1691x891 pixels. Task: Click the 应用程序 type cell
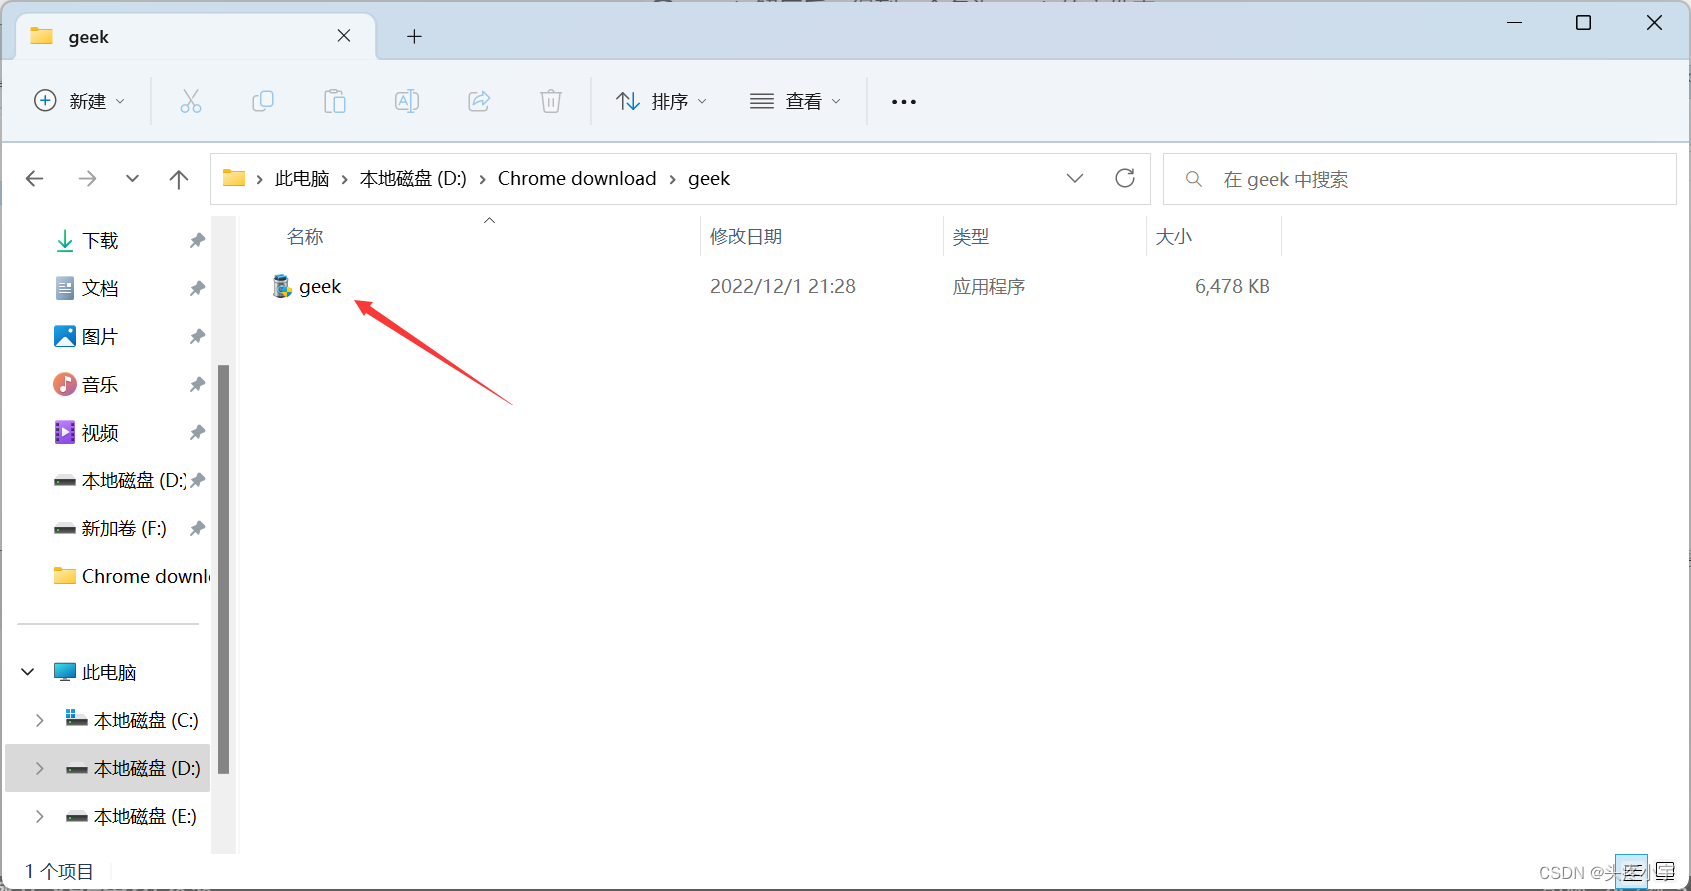tap(989, 287)
